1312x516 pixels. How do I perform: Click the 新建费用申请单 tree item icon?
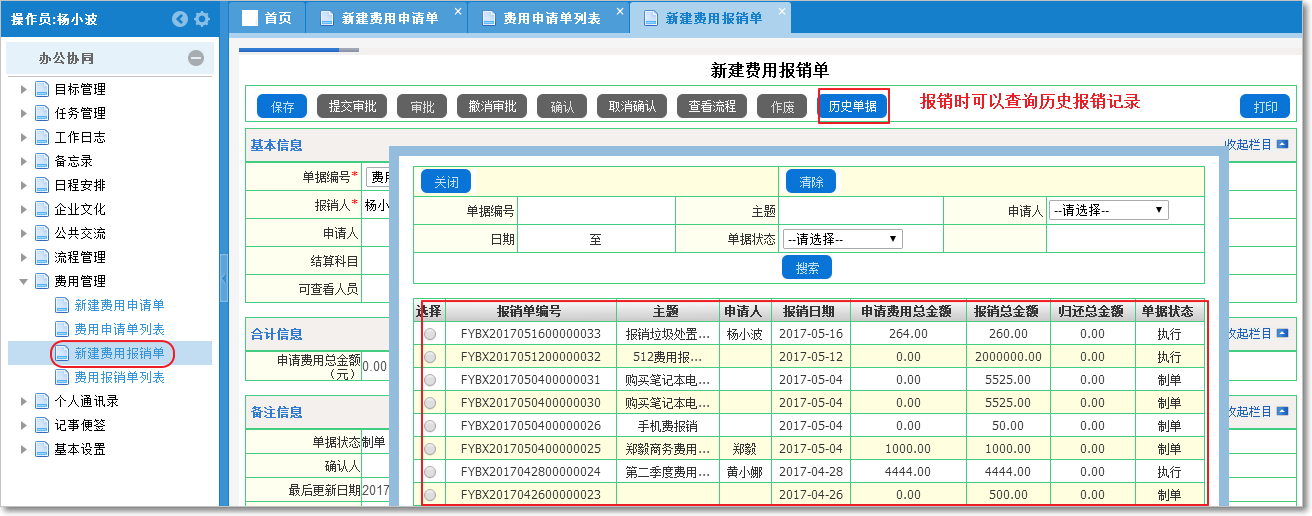(62, 305)
